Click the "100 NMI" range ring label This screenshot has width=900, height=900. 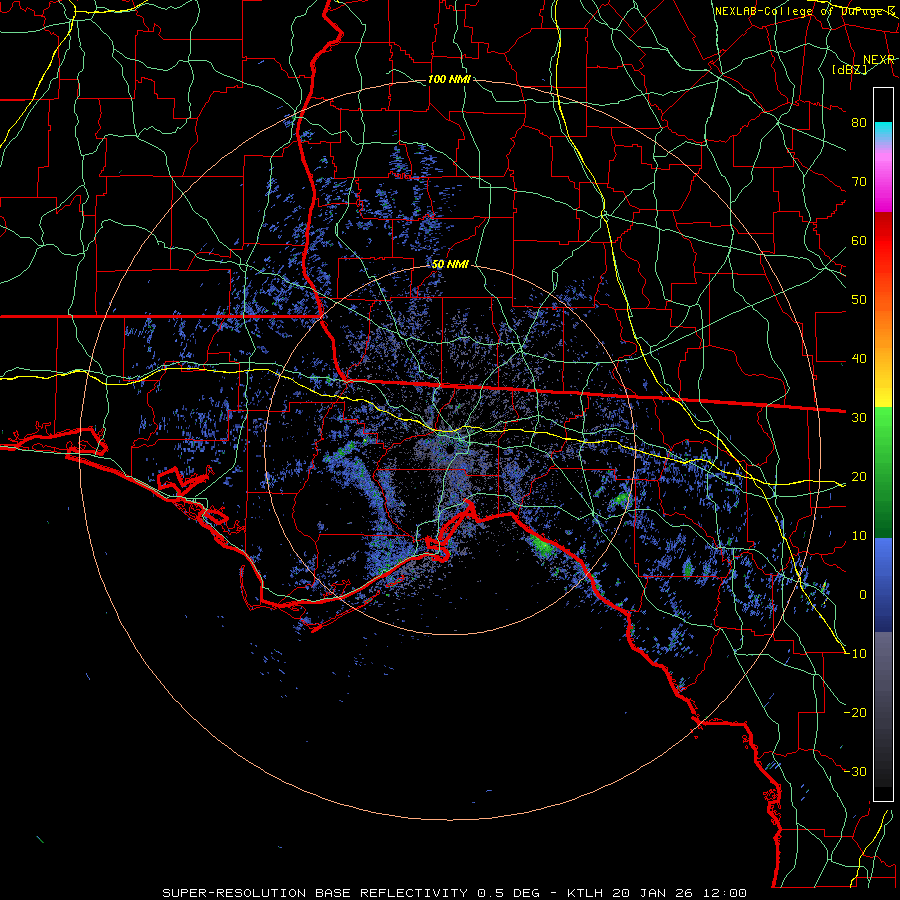point(449,79)
